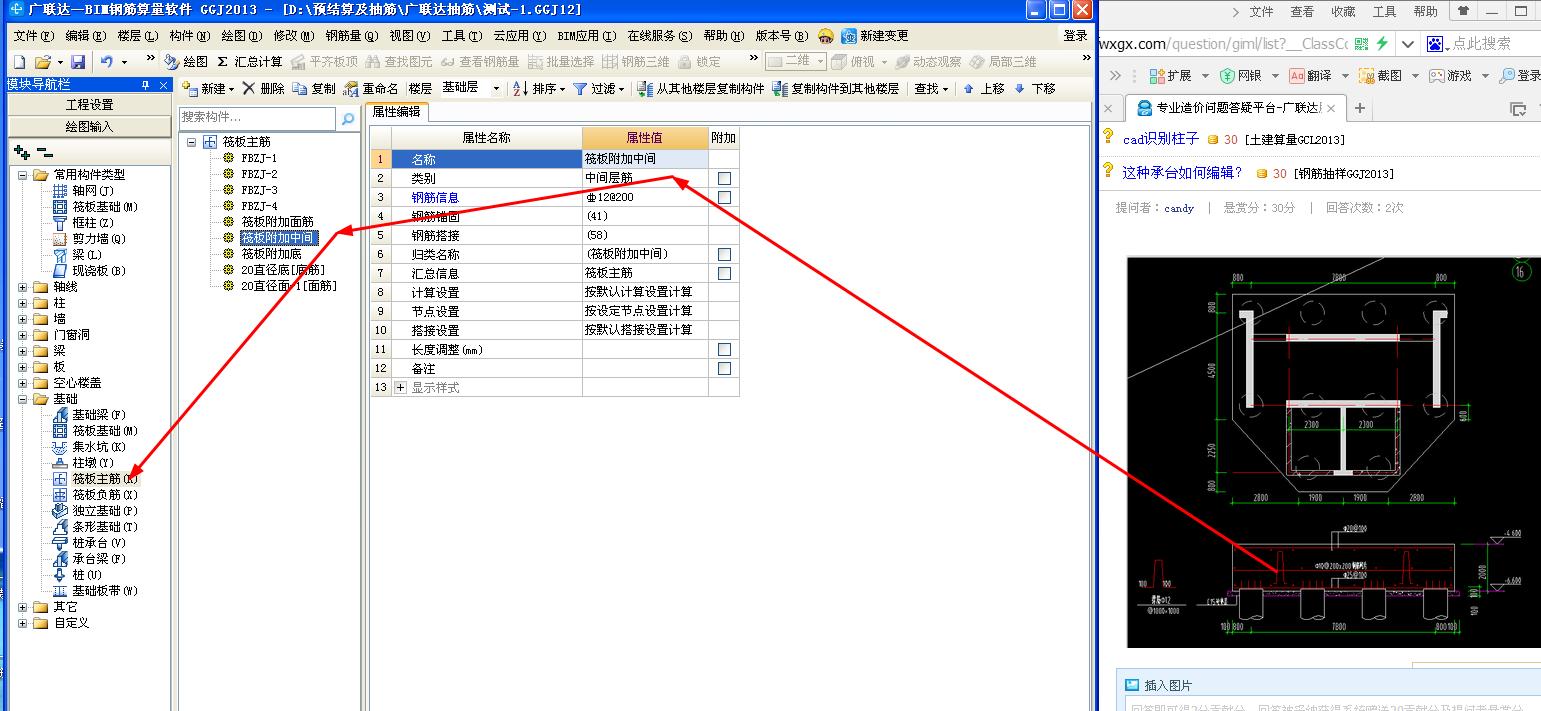Expand the 显示样式 property row
Viewport: 1541px width, 711px height.
401,387
